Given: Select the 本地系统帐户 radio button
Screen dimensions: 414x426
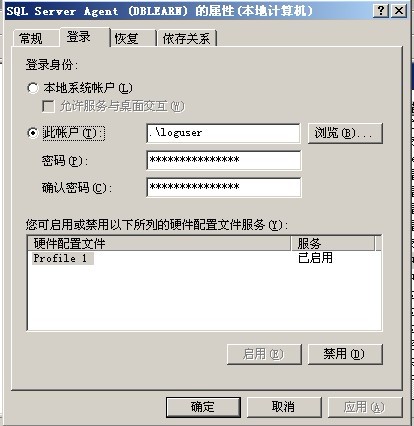Looking at the screenshot, I should tap(33, 88).
